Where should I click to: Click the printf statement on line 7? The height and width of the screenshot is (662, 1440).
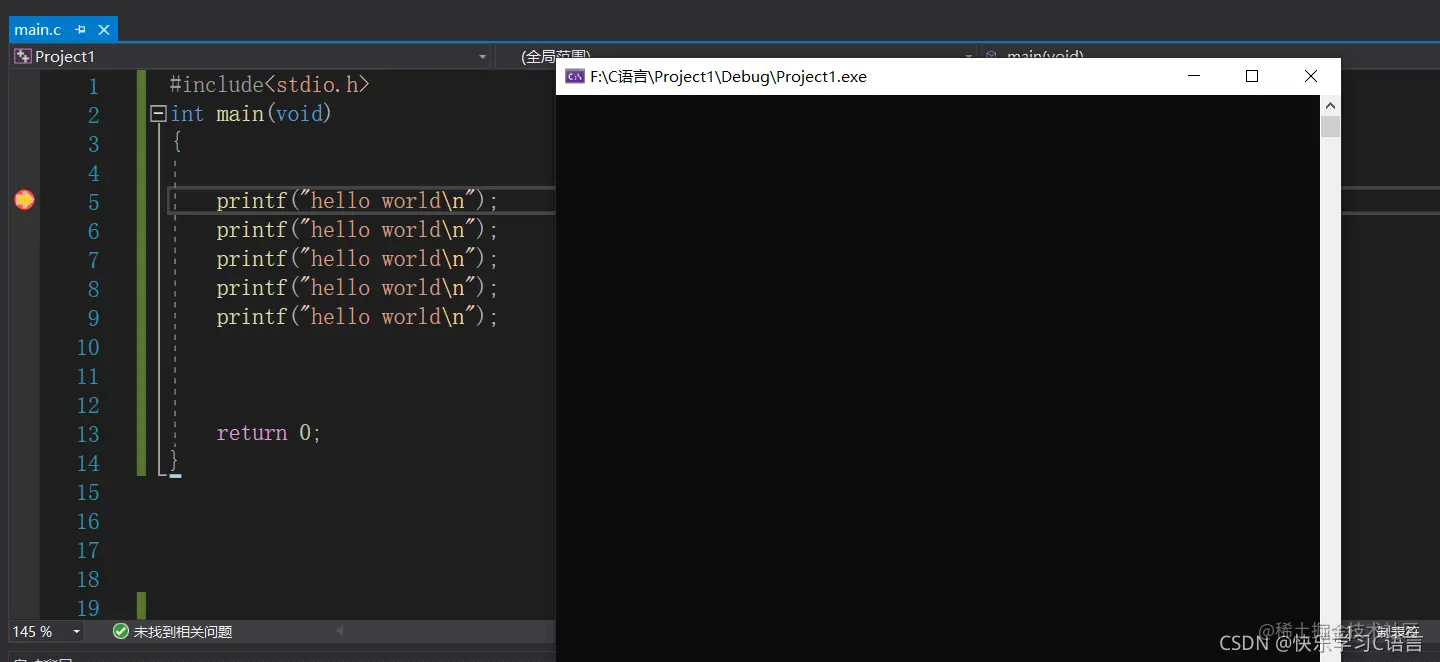point(357,259)
